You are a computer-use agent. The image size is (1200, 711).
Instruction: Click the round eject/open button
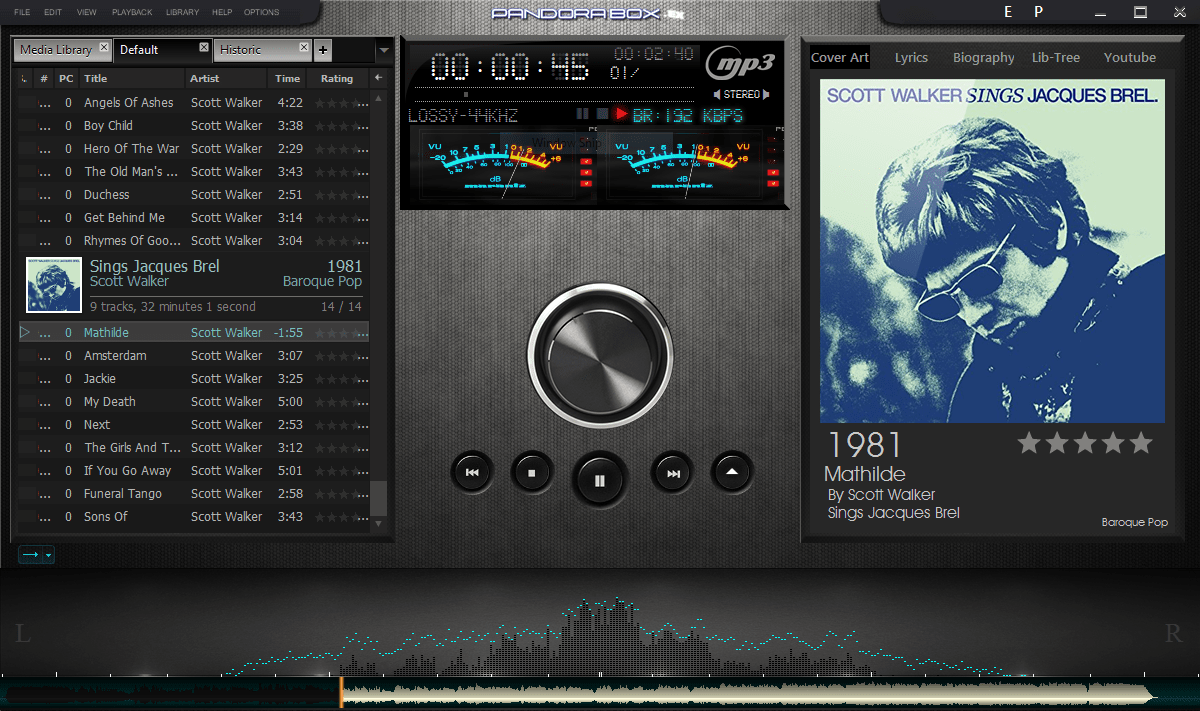(732, 471)
